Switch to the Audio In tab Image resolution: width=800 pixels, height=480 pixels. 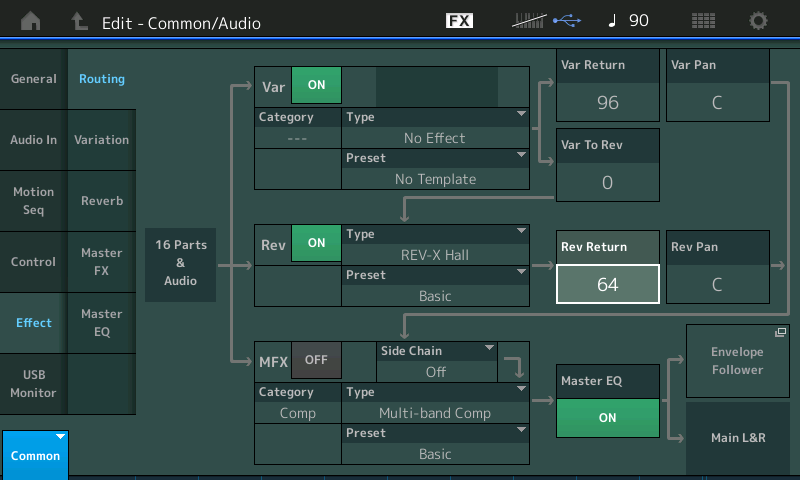coord(34,140)
